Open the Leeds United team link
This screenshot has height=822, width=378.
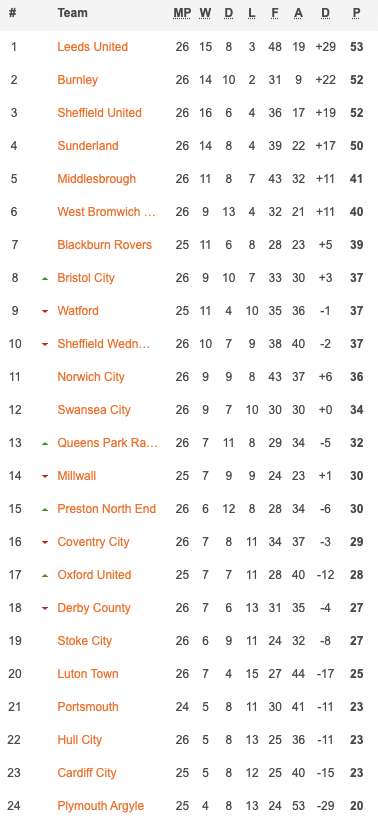[x=92, y=47]
